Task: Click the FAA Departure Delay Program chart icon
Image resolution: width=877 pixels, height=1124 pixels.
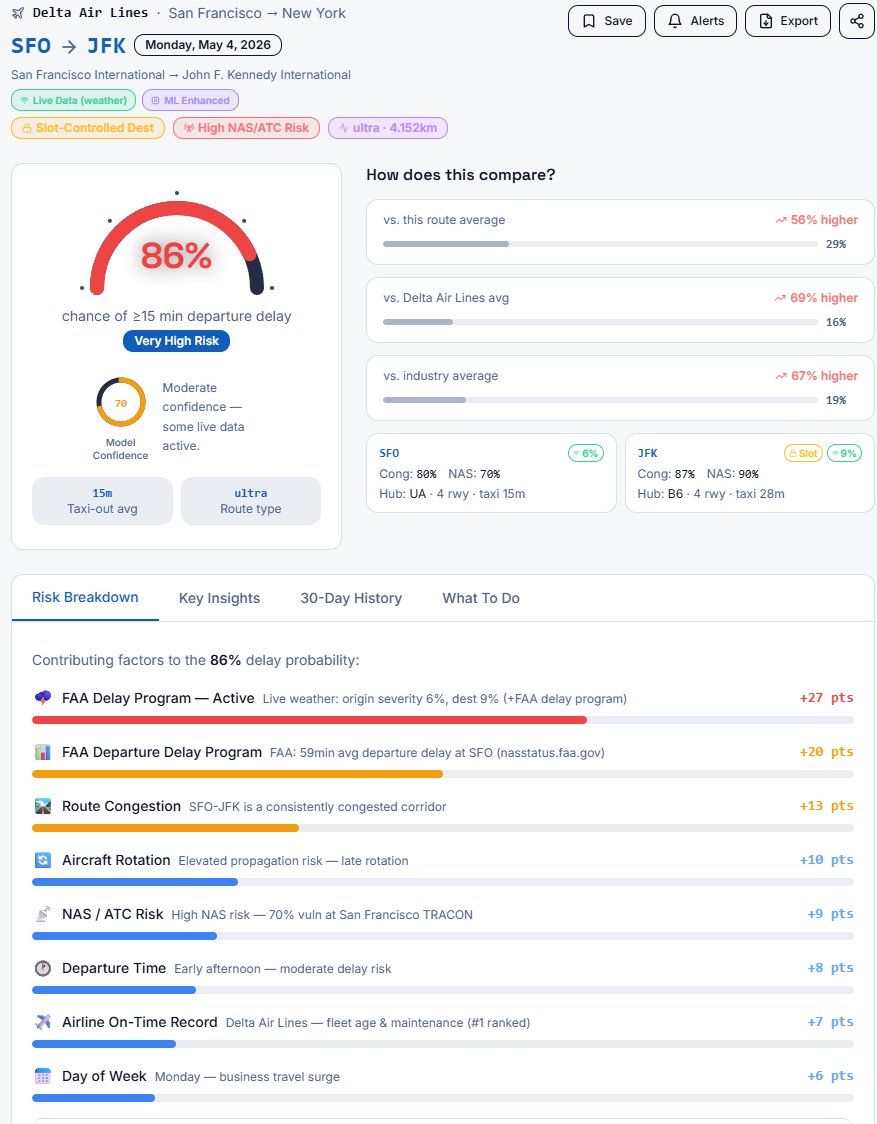Action: tap(43, 752)
